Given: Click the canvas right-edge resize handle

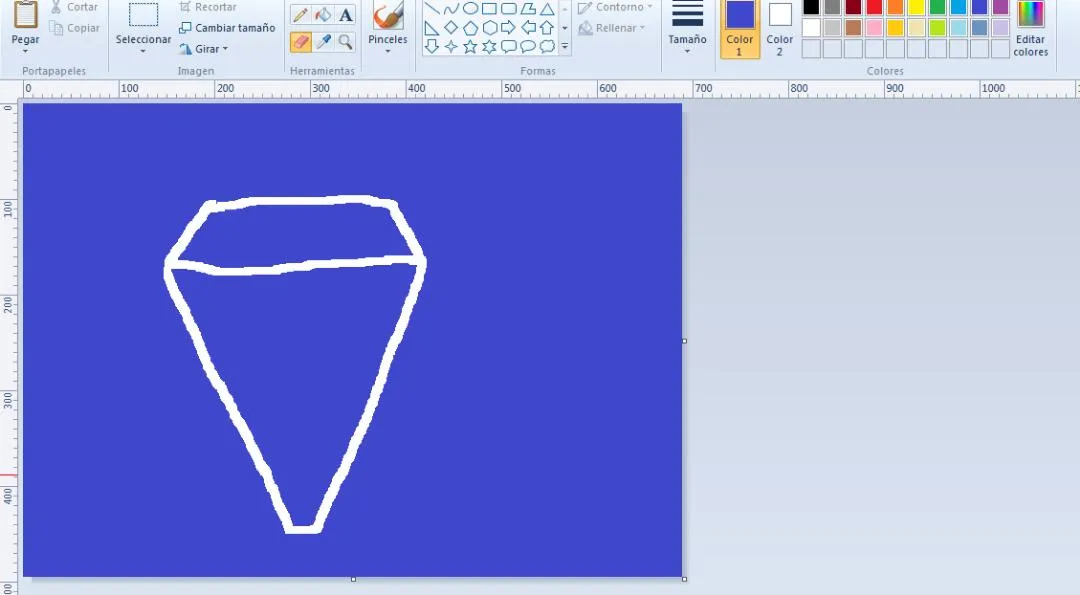Looking at the screenshot, I should [684, 341].
